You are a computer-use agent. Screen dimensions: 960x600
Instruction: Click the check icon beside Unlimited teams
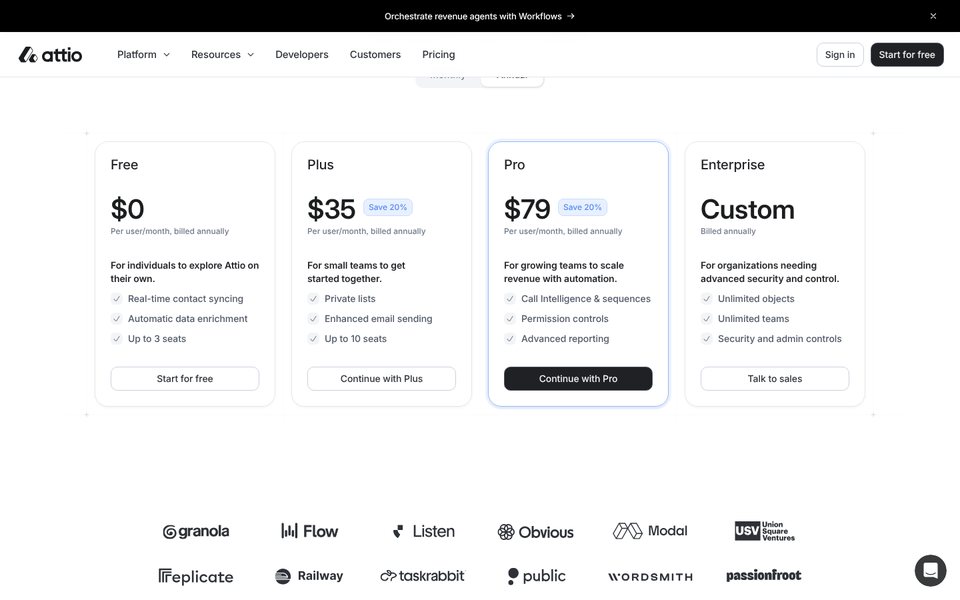[x=706, y=318]
